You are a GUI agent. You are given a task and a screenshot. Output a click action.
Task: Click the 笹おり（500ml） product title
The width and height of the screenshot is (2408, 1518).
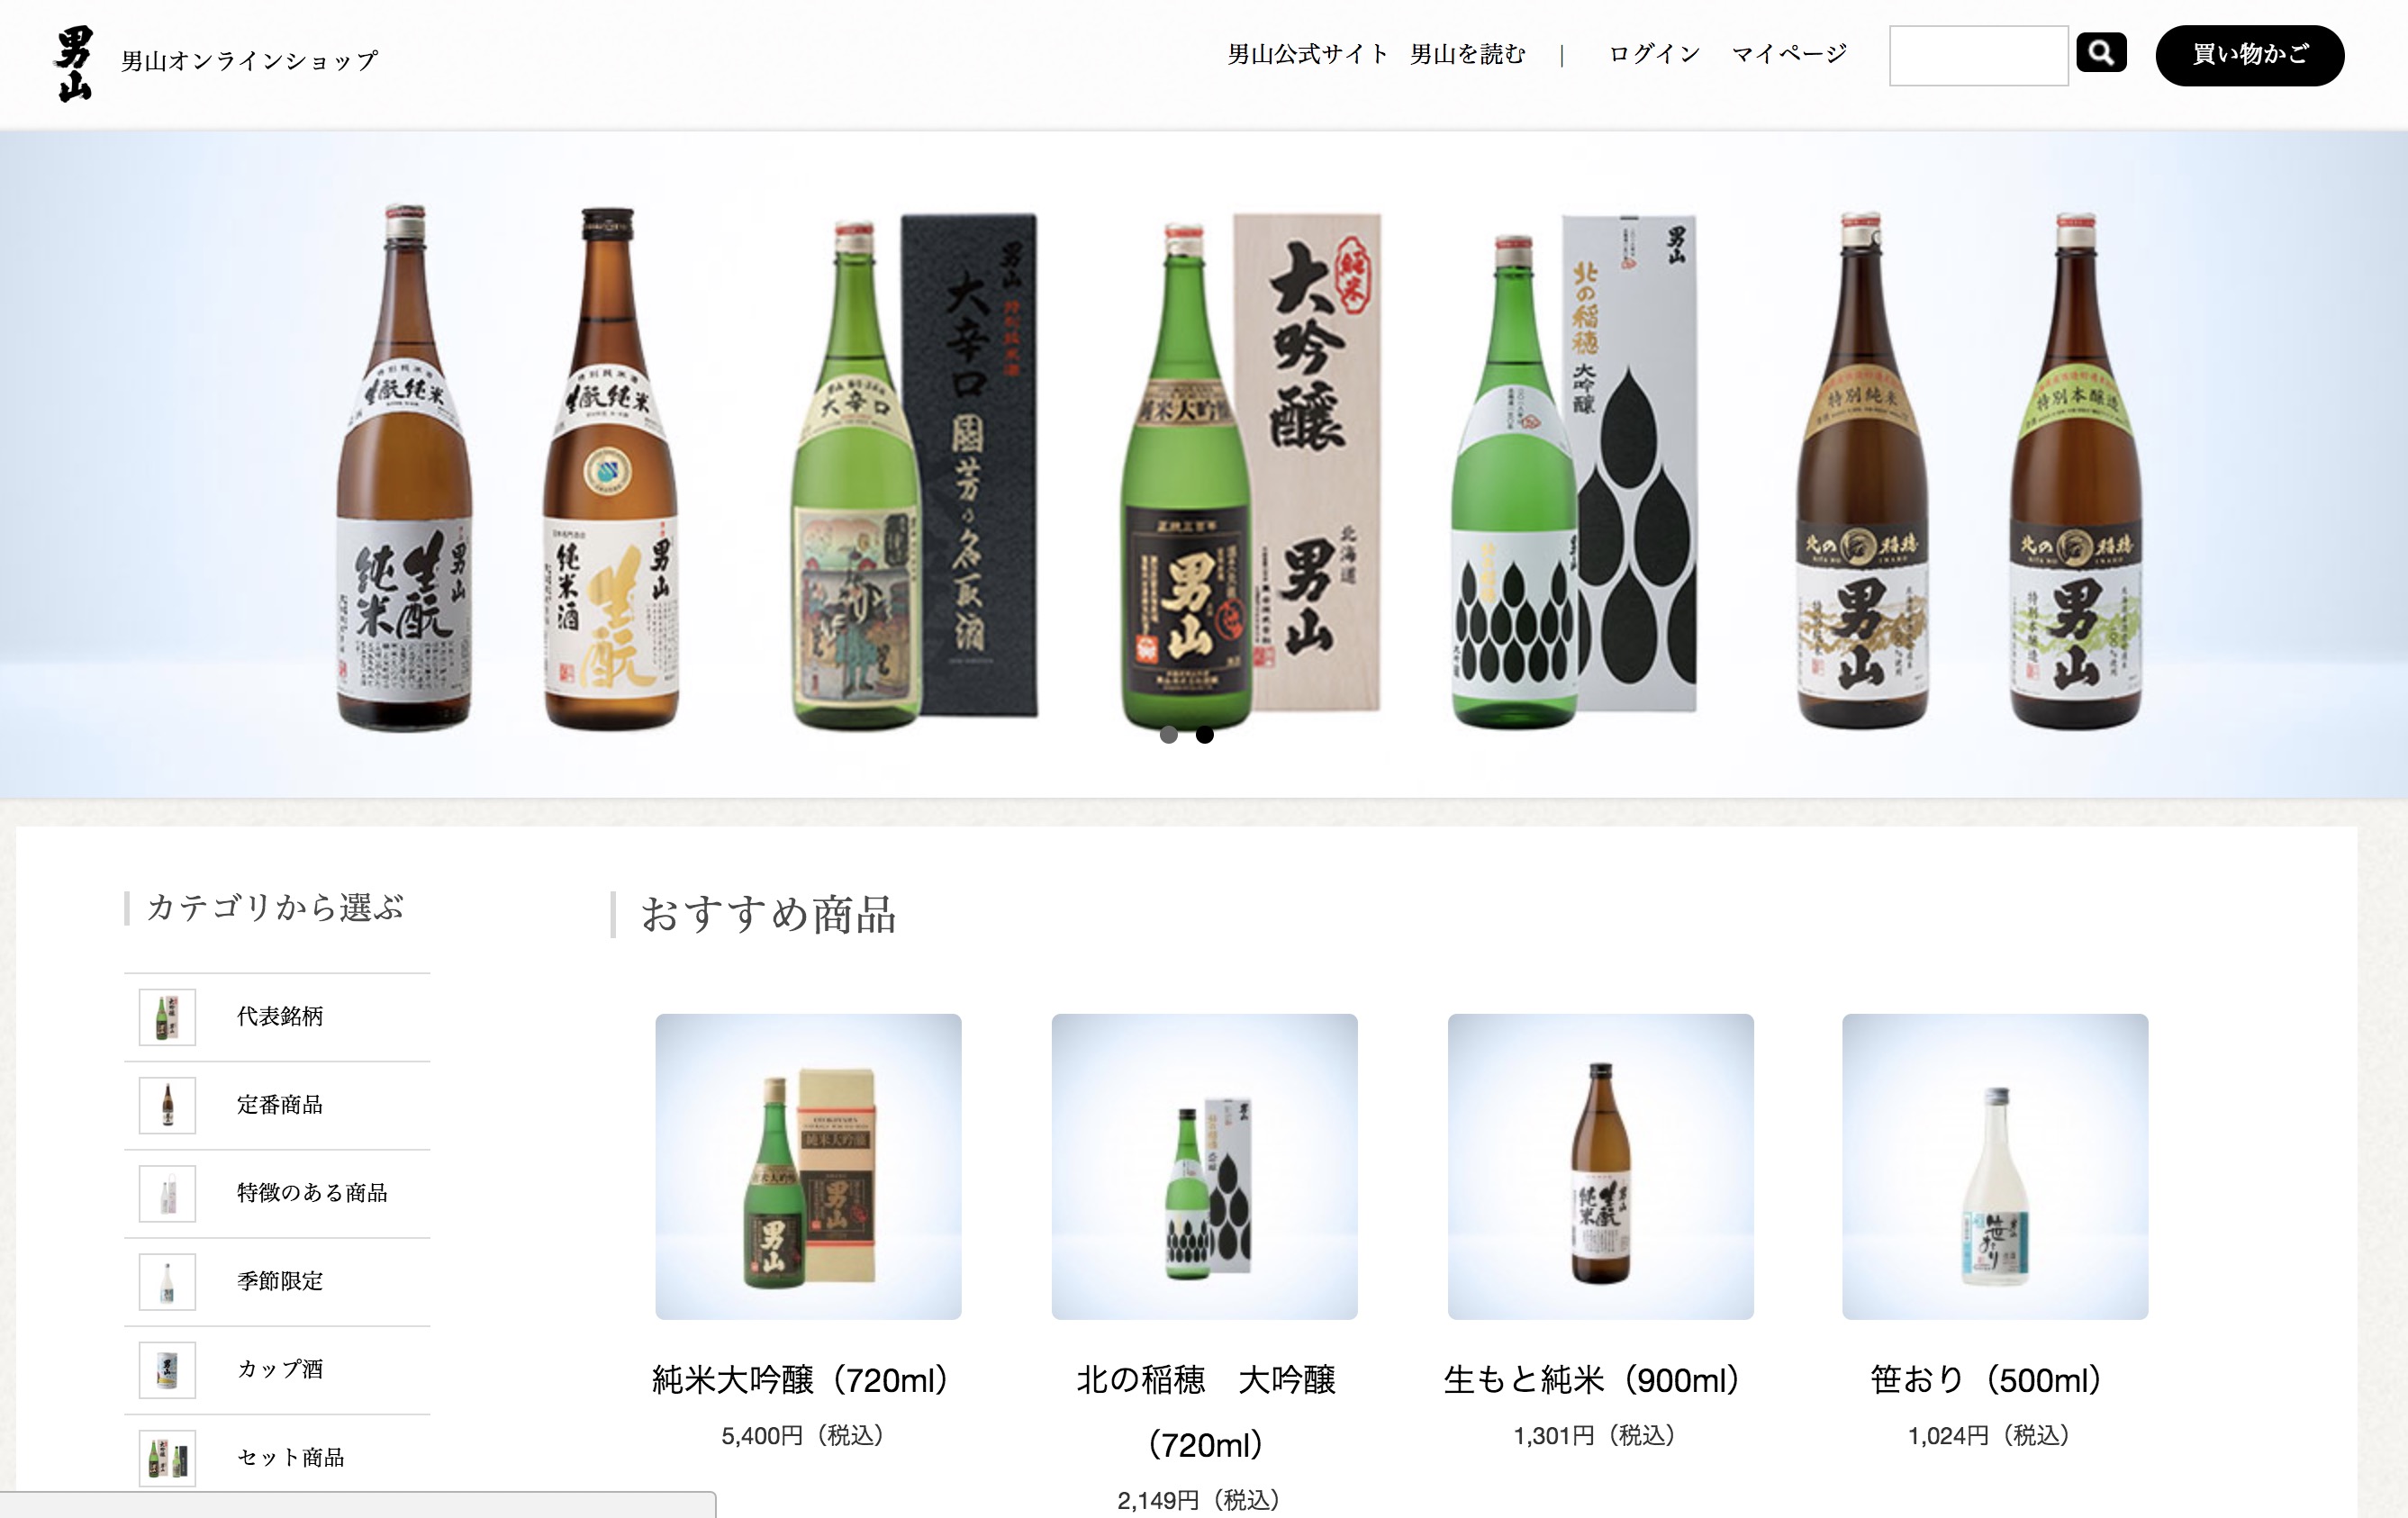pyautogui.click(x=1987, y=1380)
